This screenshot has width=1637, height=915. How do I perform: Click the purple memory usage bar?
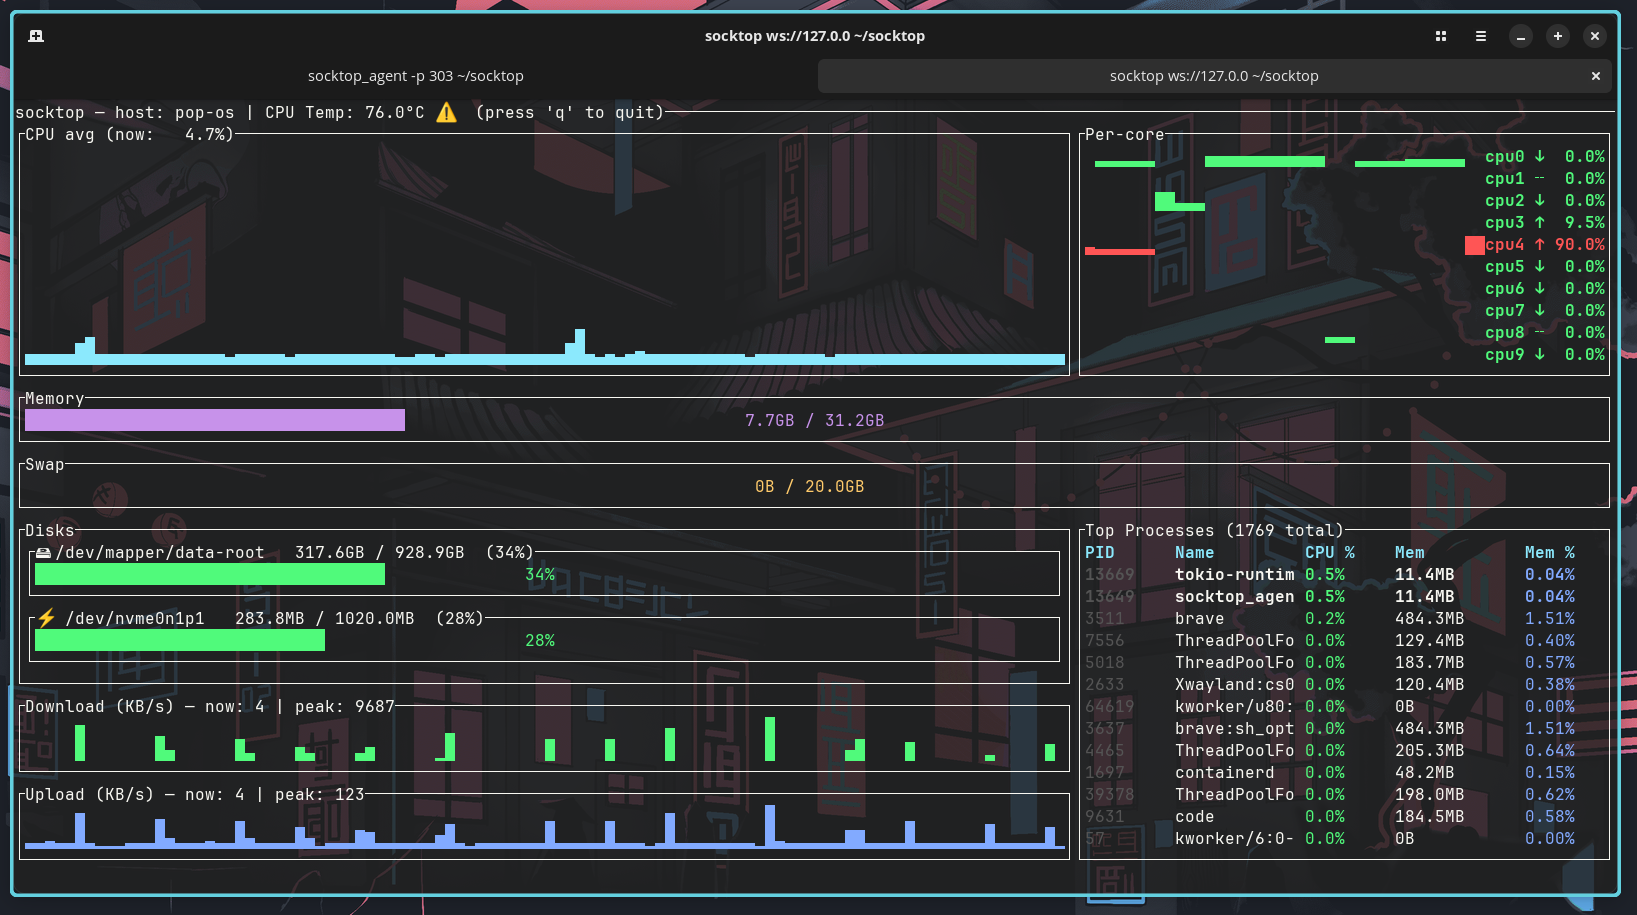[215, 420]
